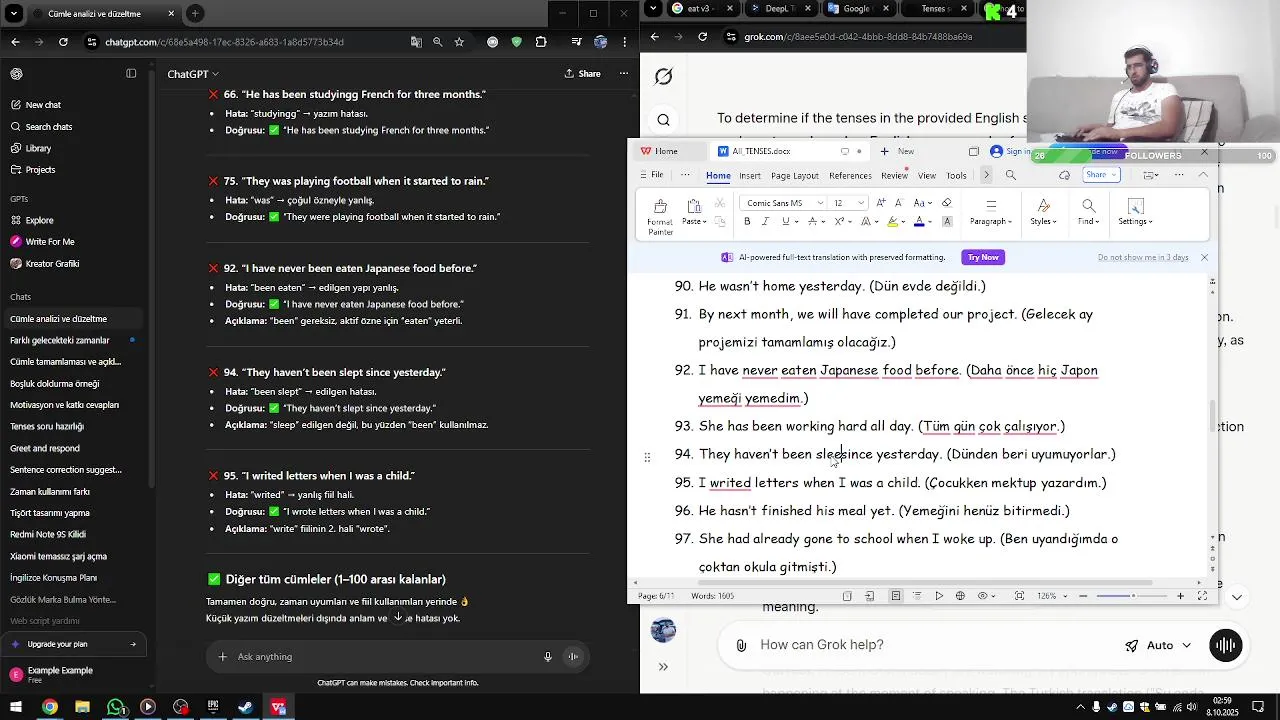Screen dimensions: 1280x720
Task: Switch to the View ribbon tab
Action: [x=927, y=175]
